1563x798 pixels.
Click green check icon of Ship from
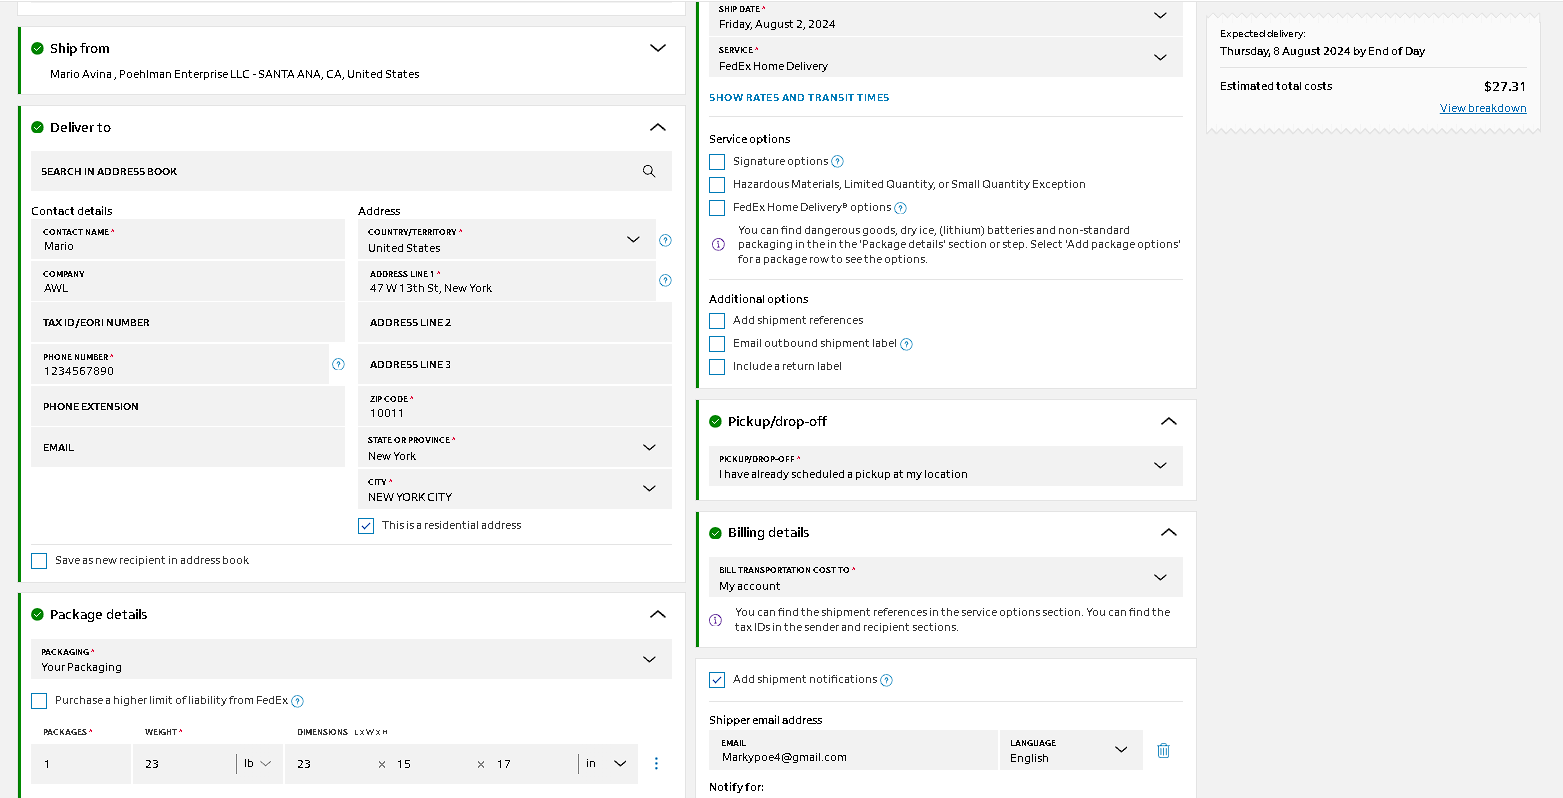pos(38,48)
